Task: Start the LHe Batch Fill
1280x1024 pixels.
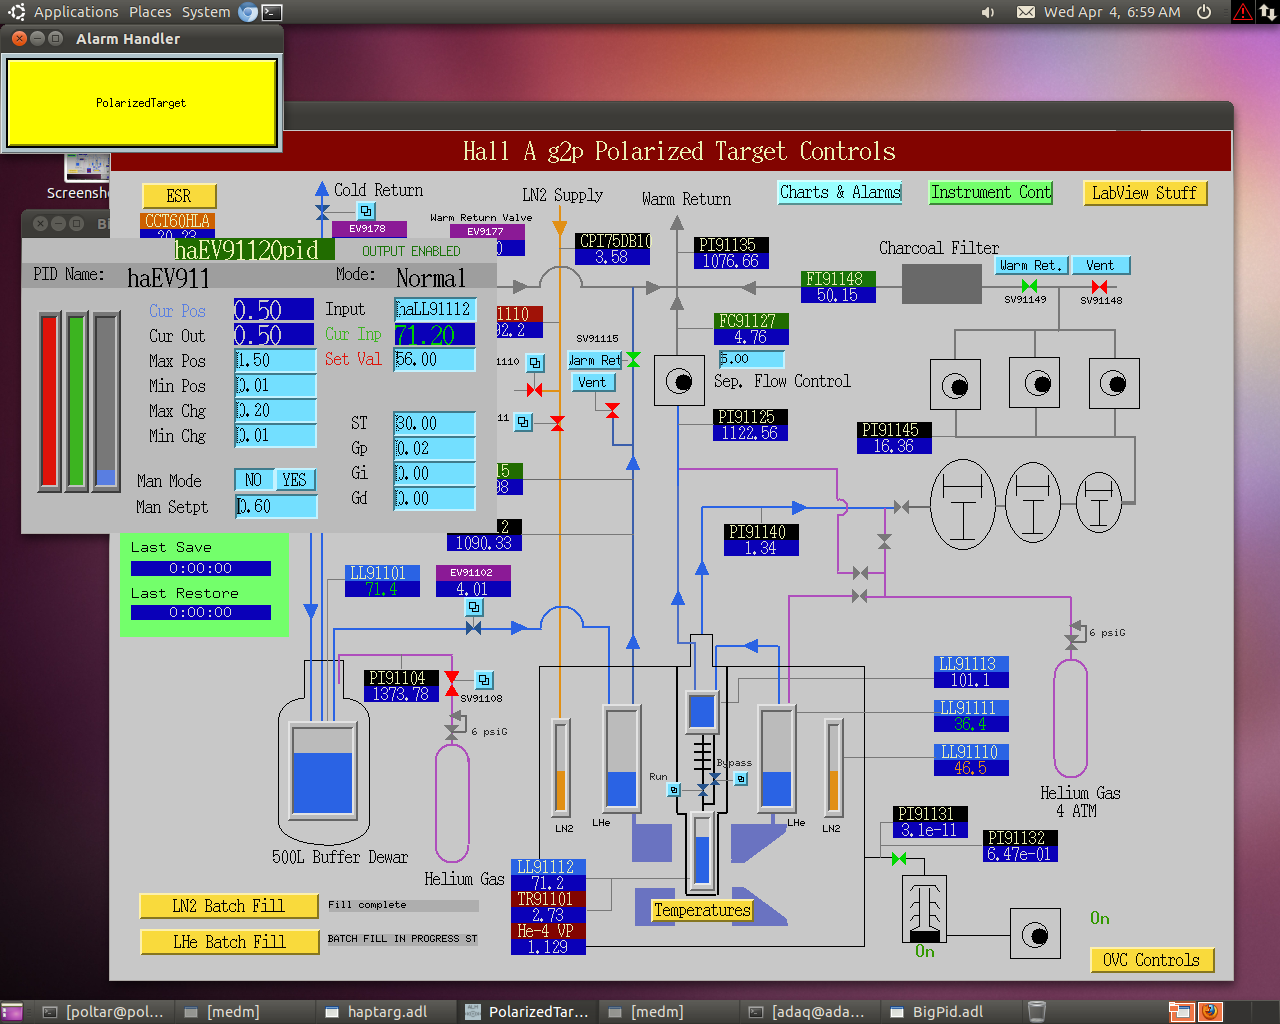Action: click(230, 942)
